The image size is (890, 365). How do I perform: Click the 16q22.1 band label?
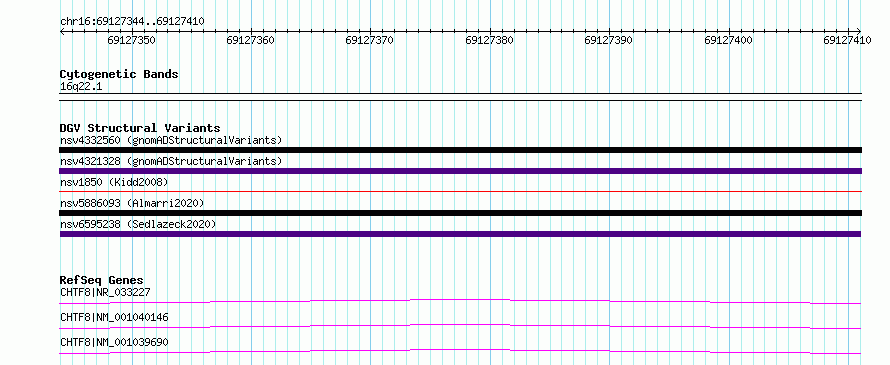tap(81, 87)
